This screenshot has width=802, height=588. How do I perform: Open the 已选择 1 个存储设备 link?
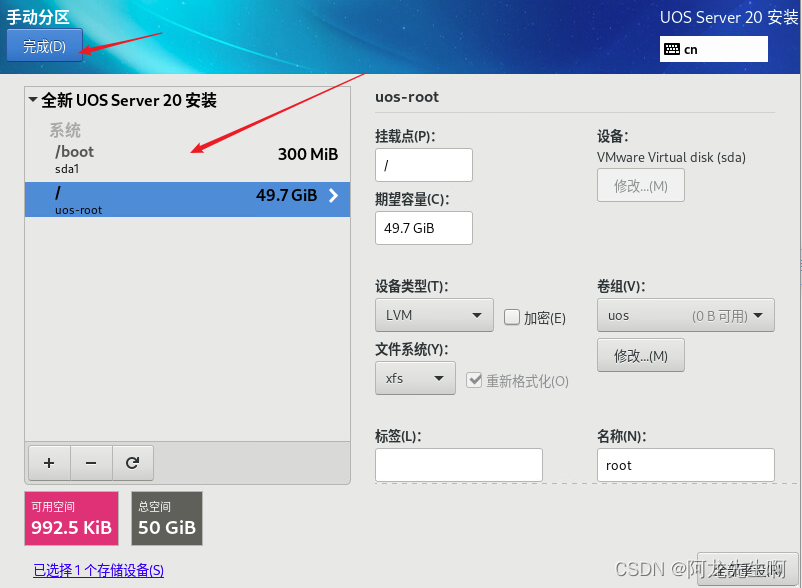(x=98, y=570)
